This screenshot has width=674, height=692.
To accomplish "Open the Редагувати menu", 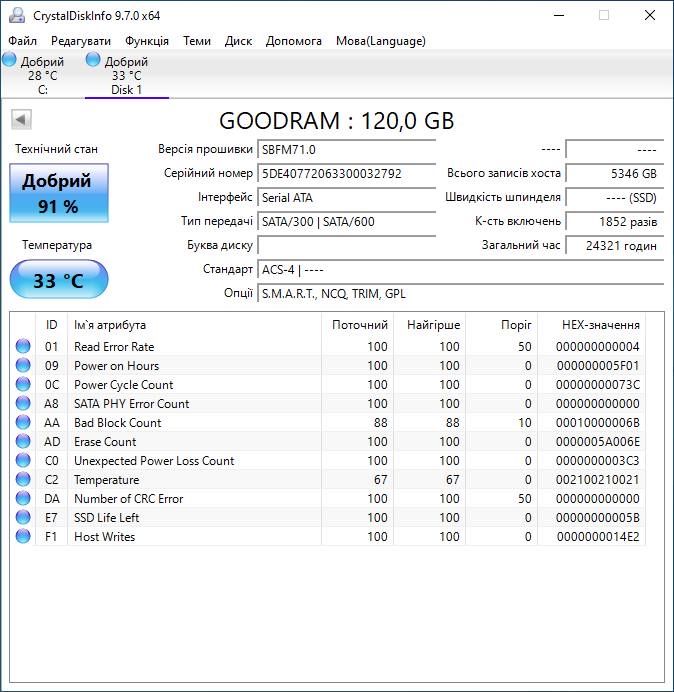I will [81, 41].
